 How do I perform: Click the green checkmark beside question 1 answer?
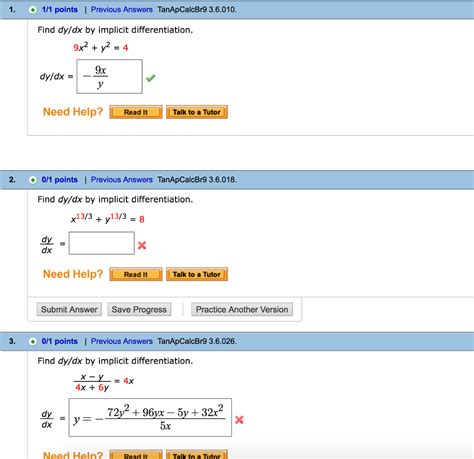(x=151, y=78)
